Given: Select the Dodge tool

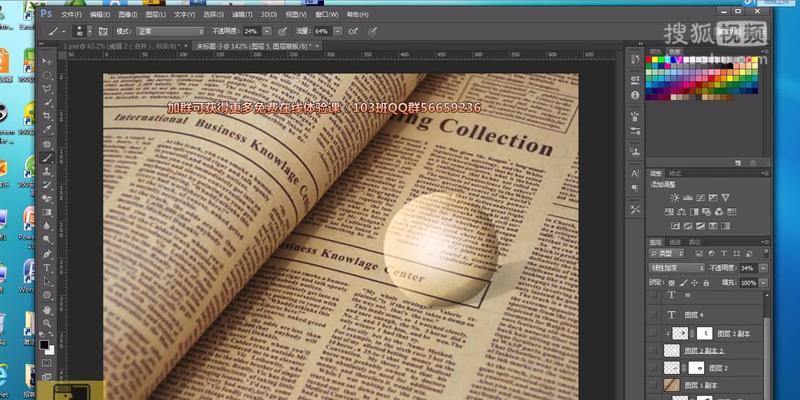Looking at the screenshot, I should point(47,239).
